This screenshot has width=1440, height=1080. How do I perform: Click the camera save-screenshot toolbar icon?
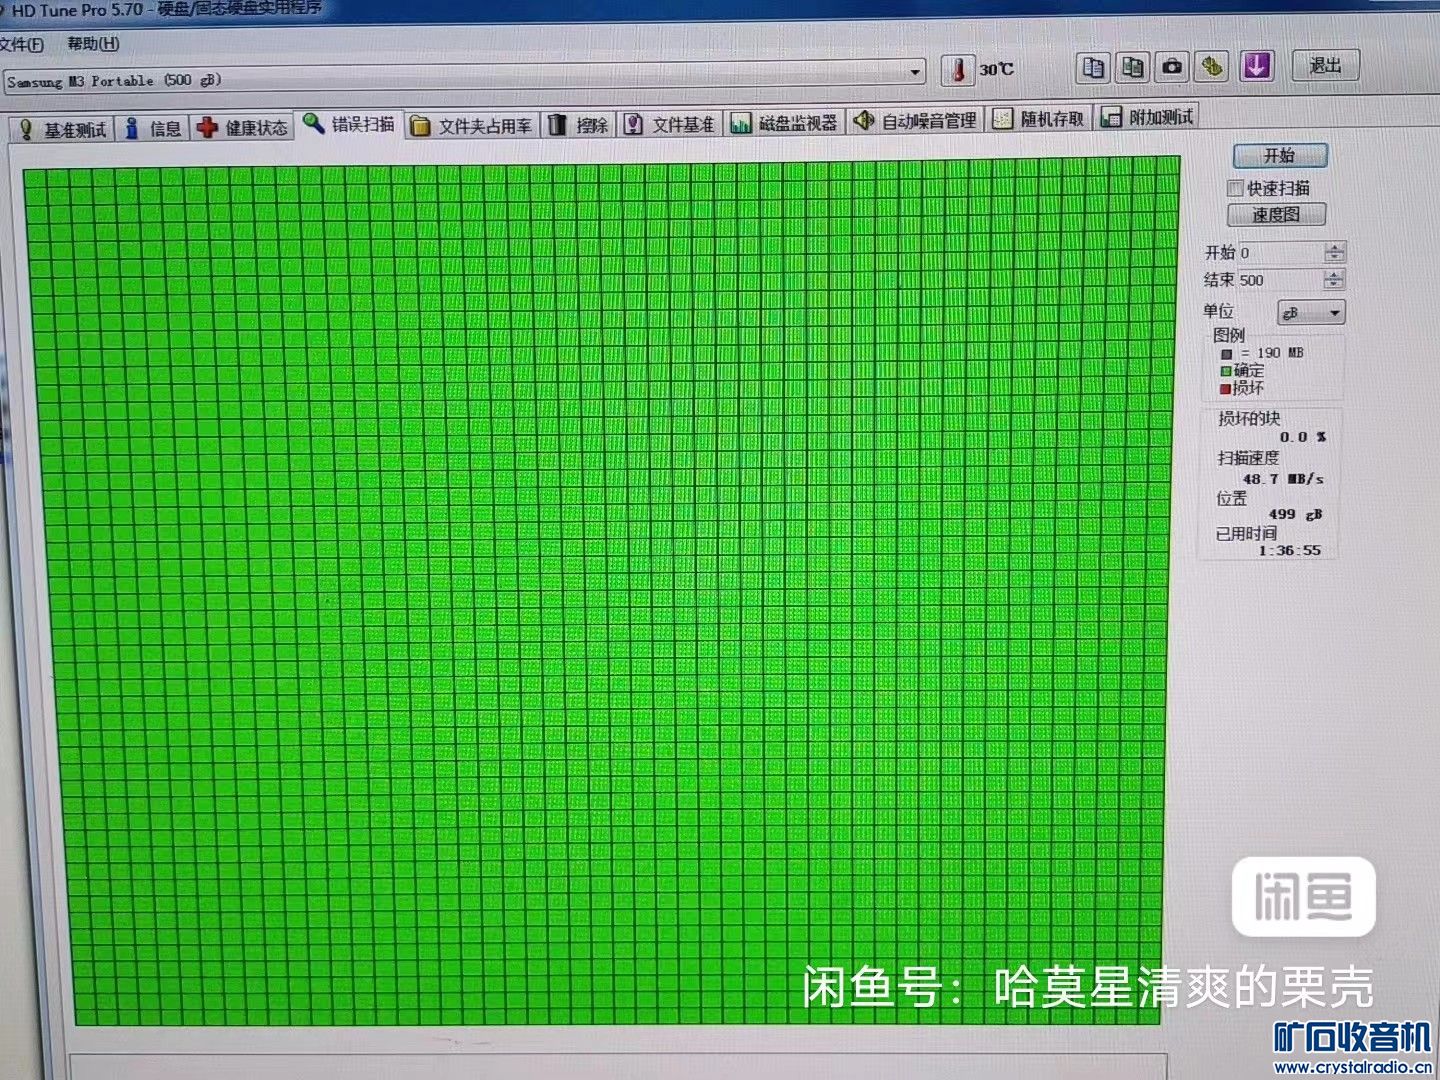click(1172, 68)
